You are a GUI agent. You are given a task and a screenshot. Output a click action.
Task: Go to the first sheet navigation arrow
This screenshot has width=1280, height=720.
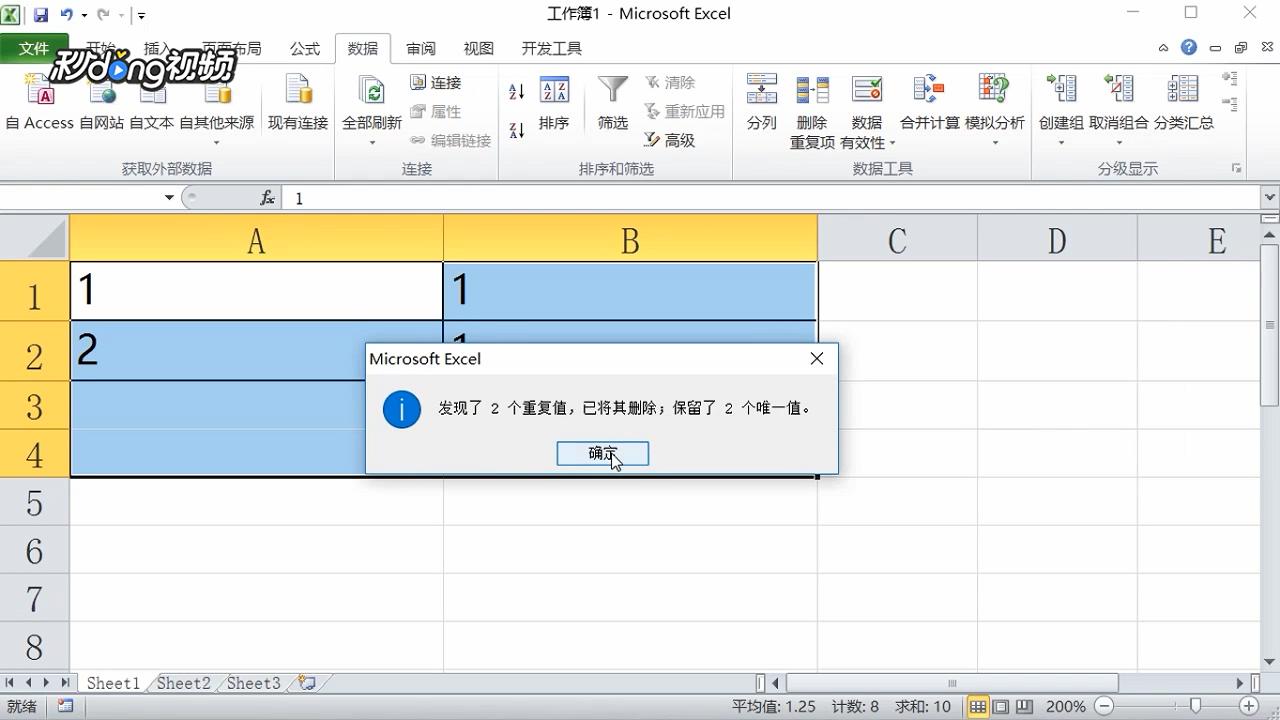click(11, 683)
